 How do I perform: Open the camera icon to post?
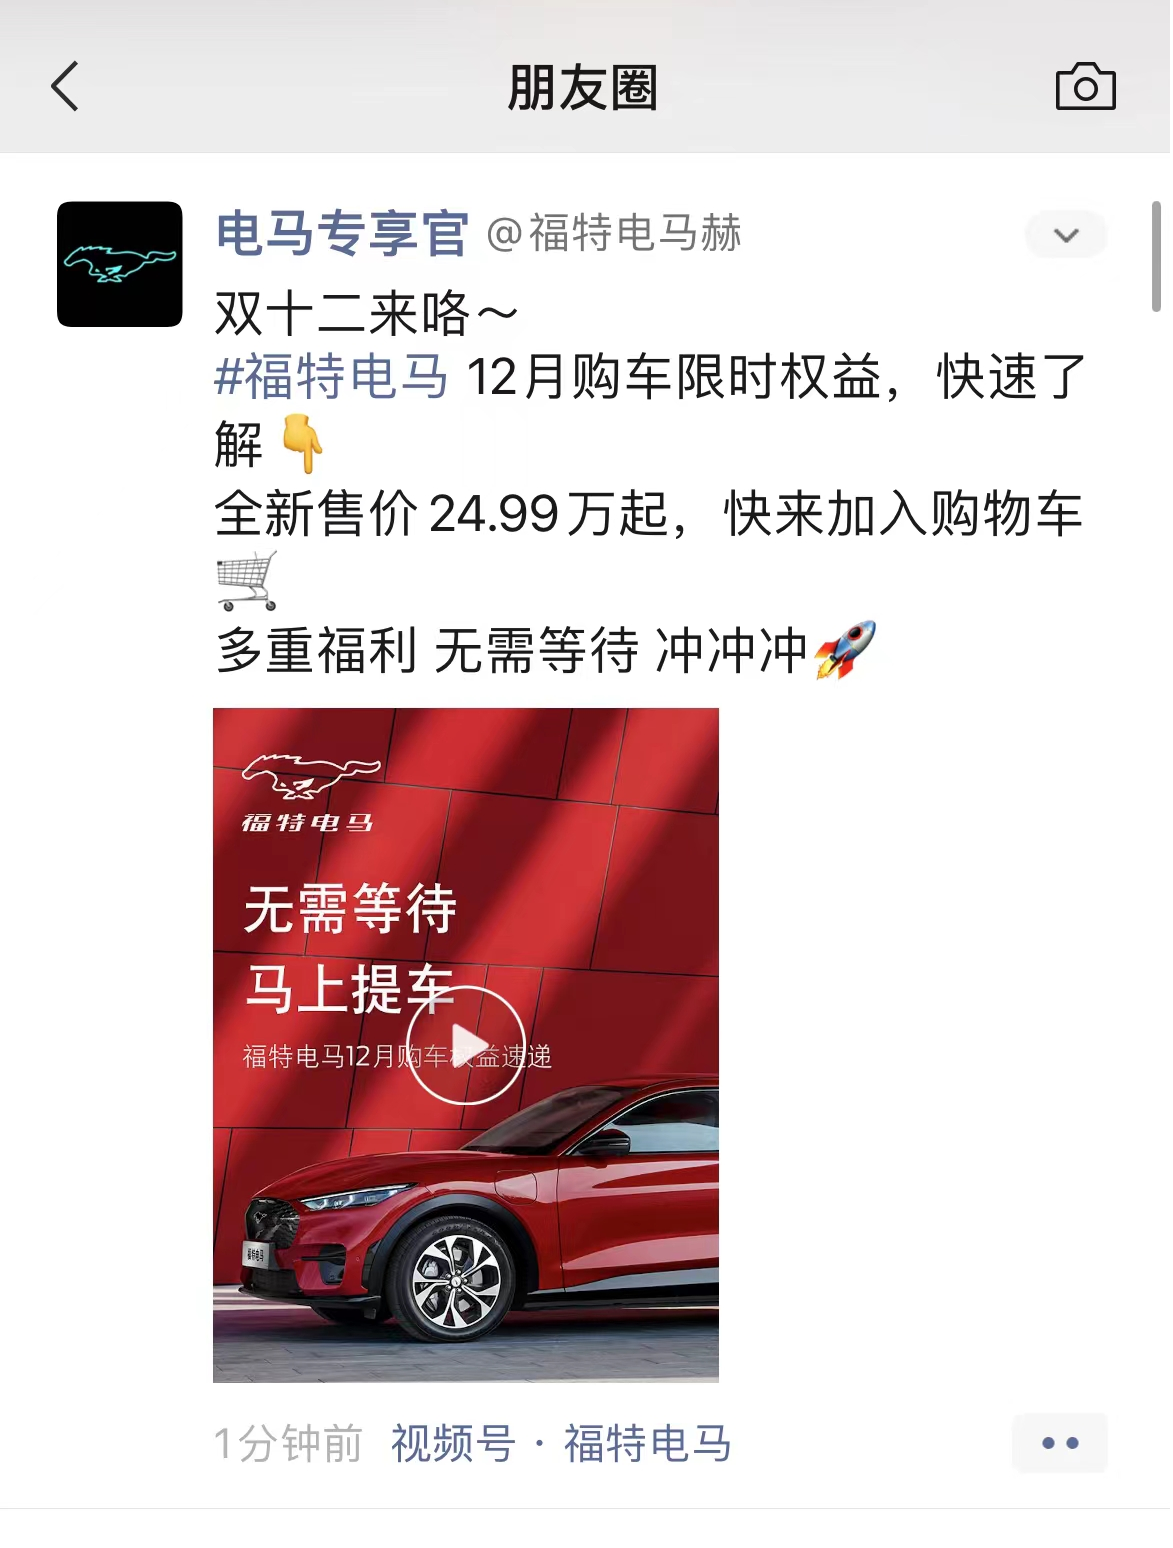tap(1086, 87)
